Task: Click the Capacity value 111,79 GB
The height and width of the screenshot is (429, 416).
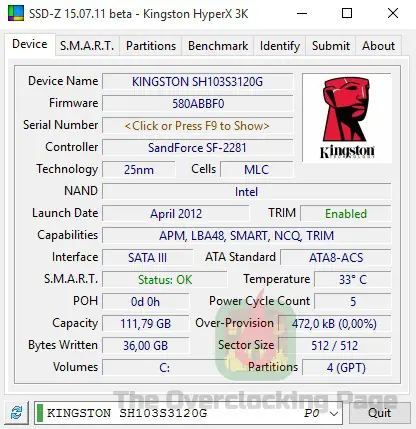Action: point(145,324)
